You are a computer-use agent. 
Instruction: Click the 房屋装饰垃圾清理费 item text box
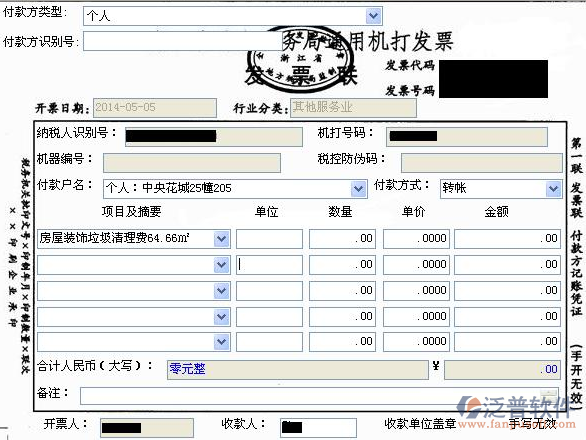126,239
